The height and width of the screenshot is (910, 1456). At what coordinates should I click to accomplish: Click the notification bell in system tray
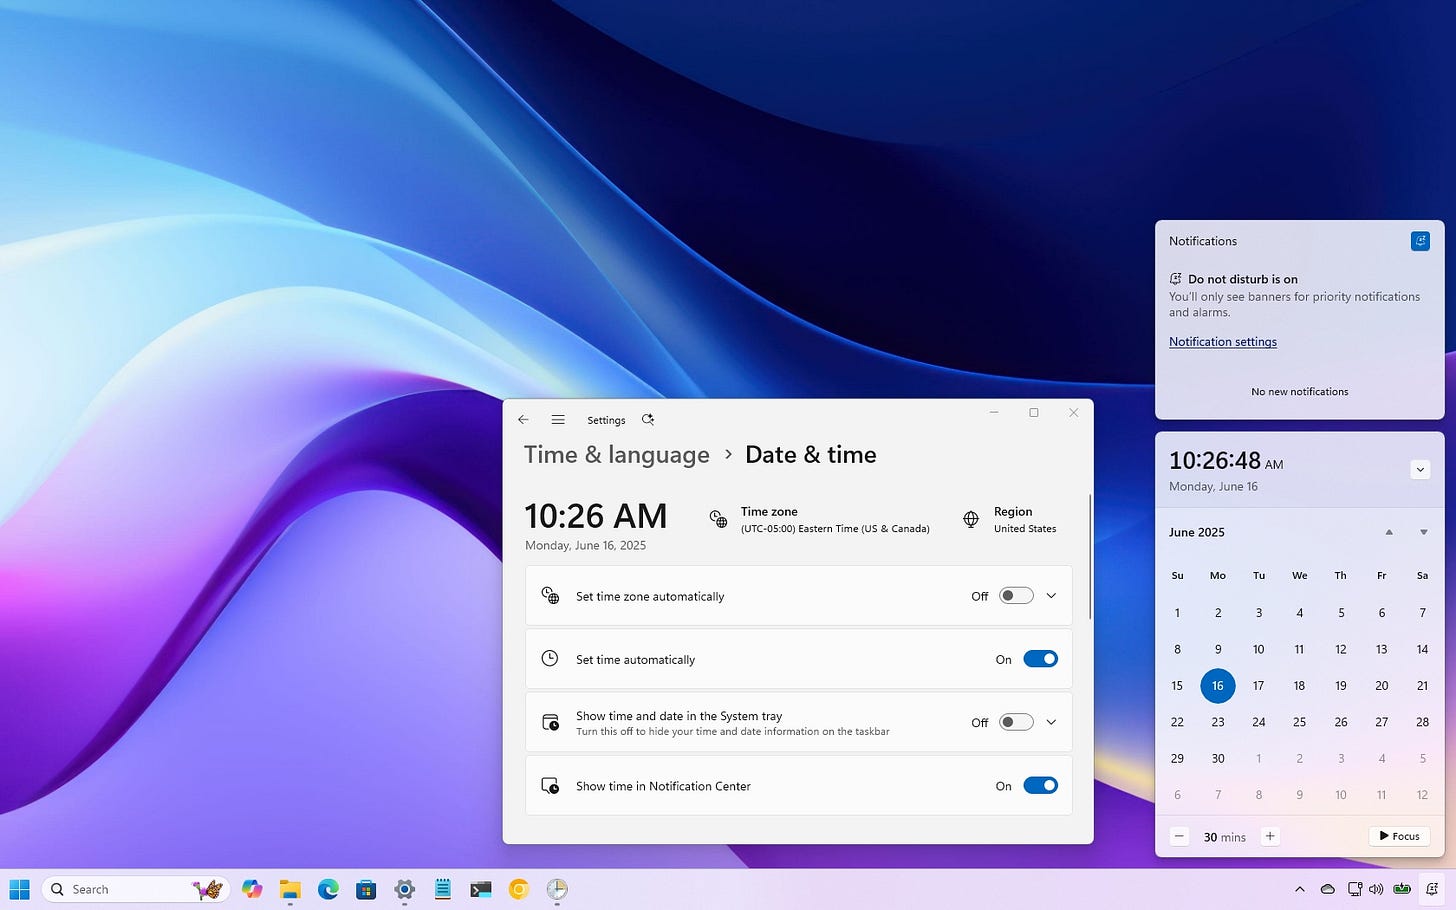click(1433, 889)
